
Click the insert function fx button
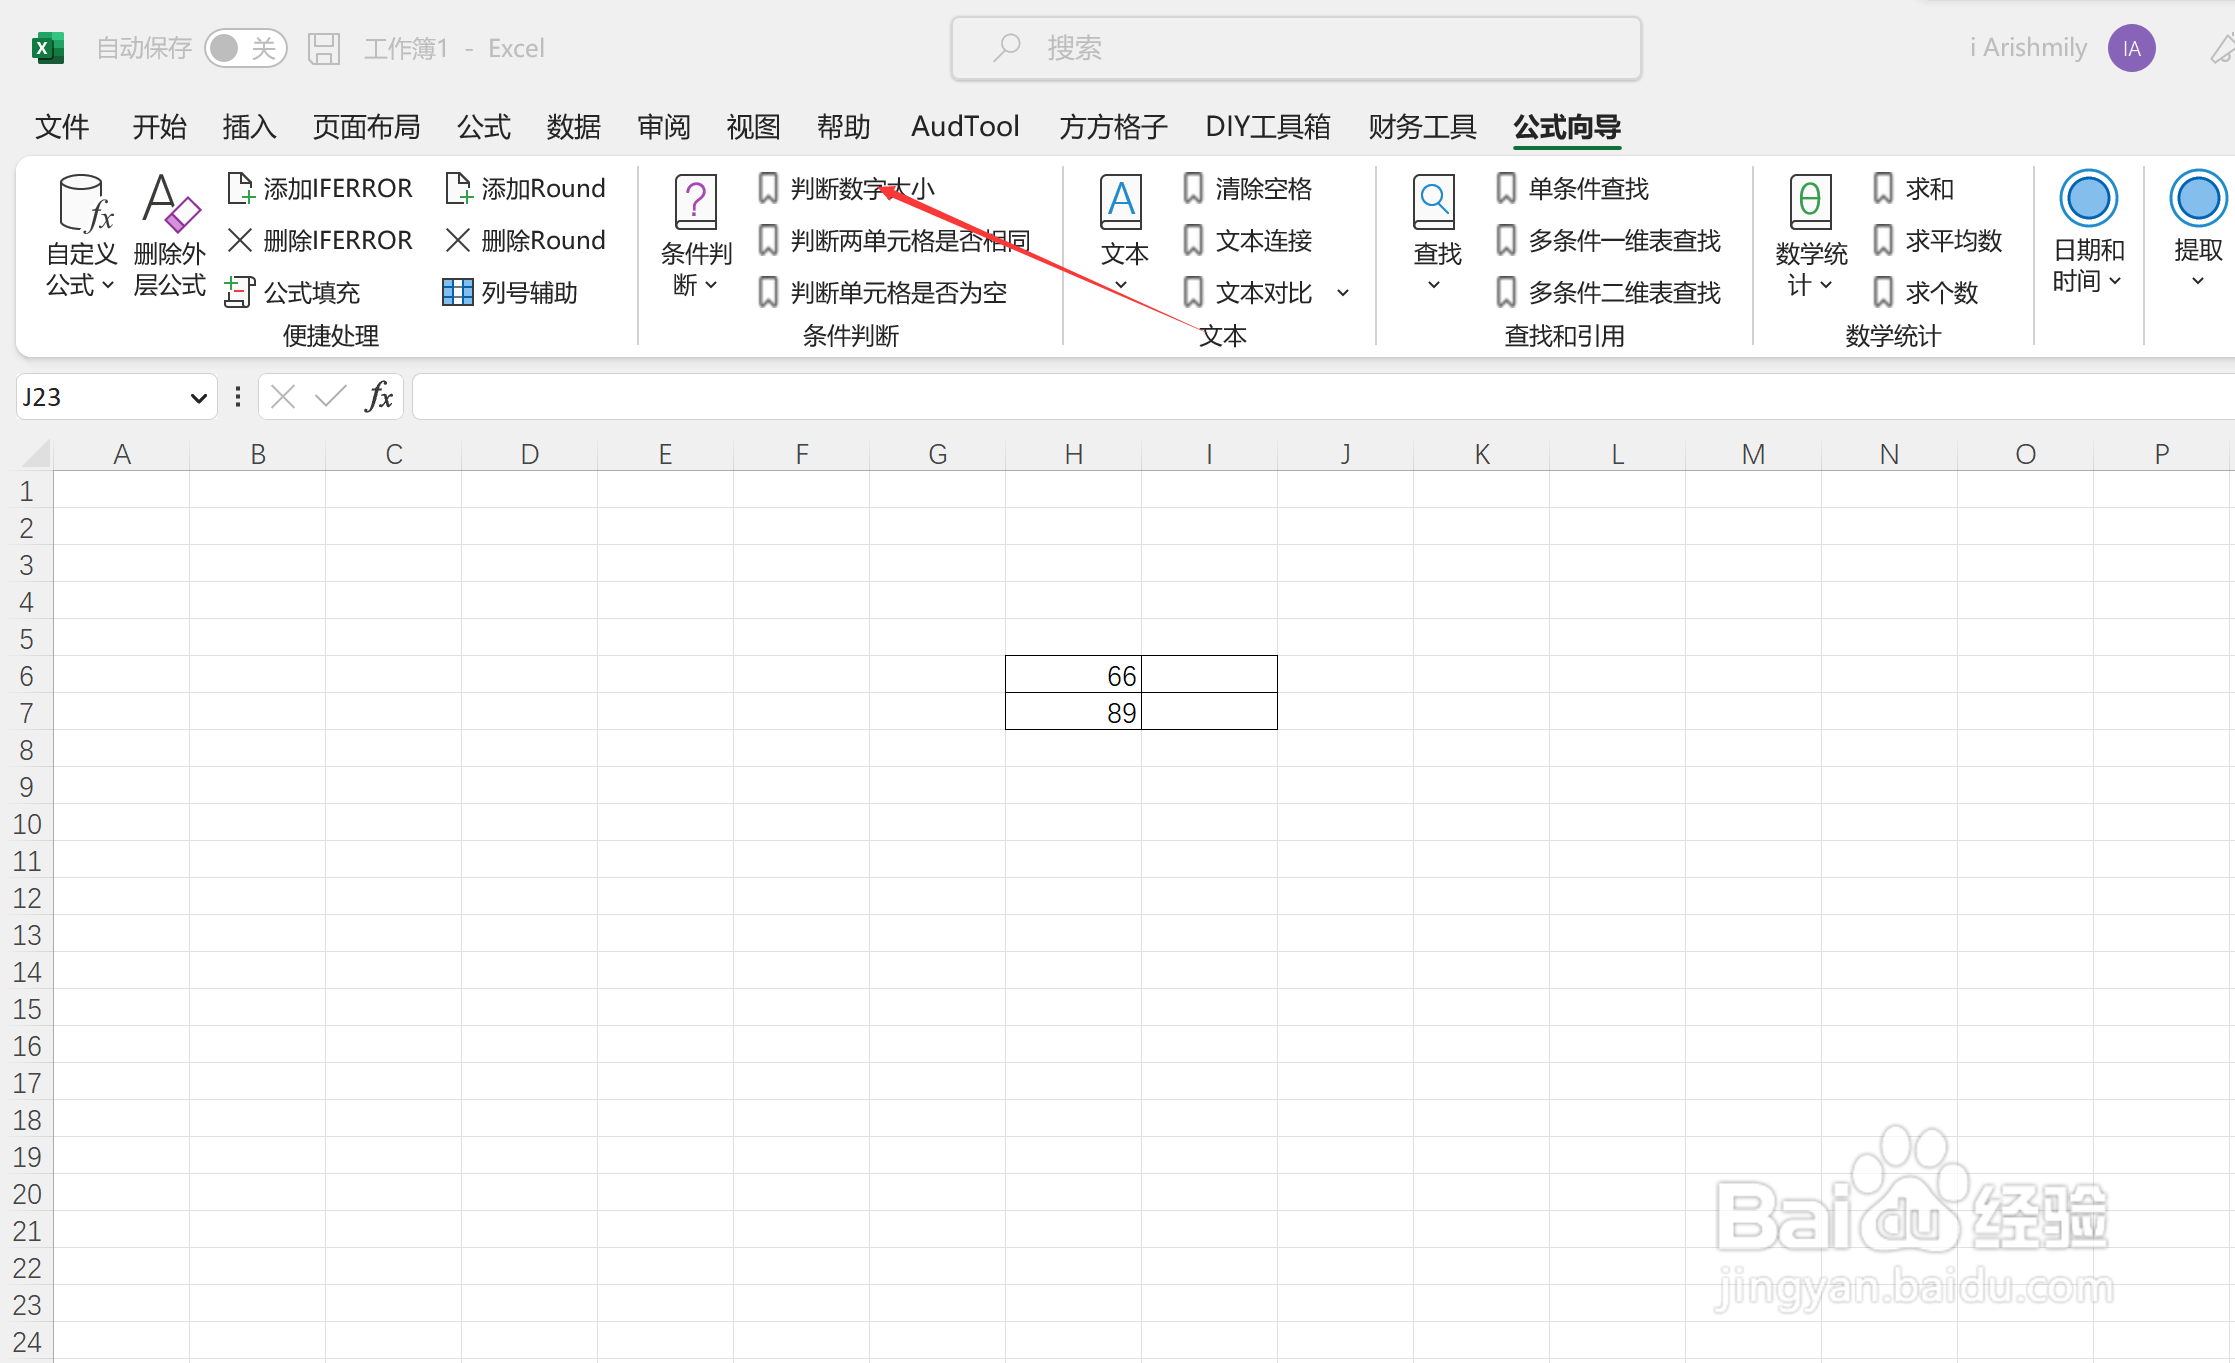click(x=379, y=397)
